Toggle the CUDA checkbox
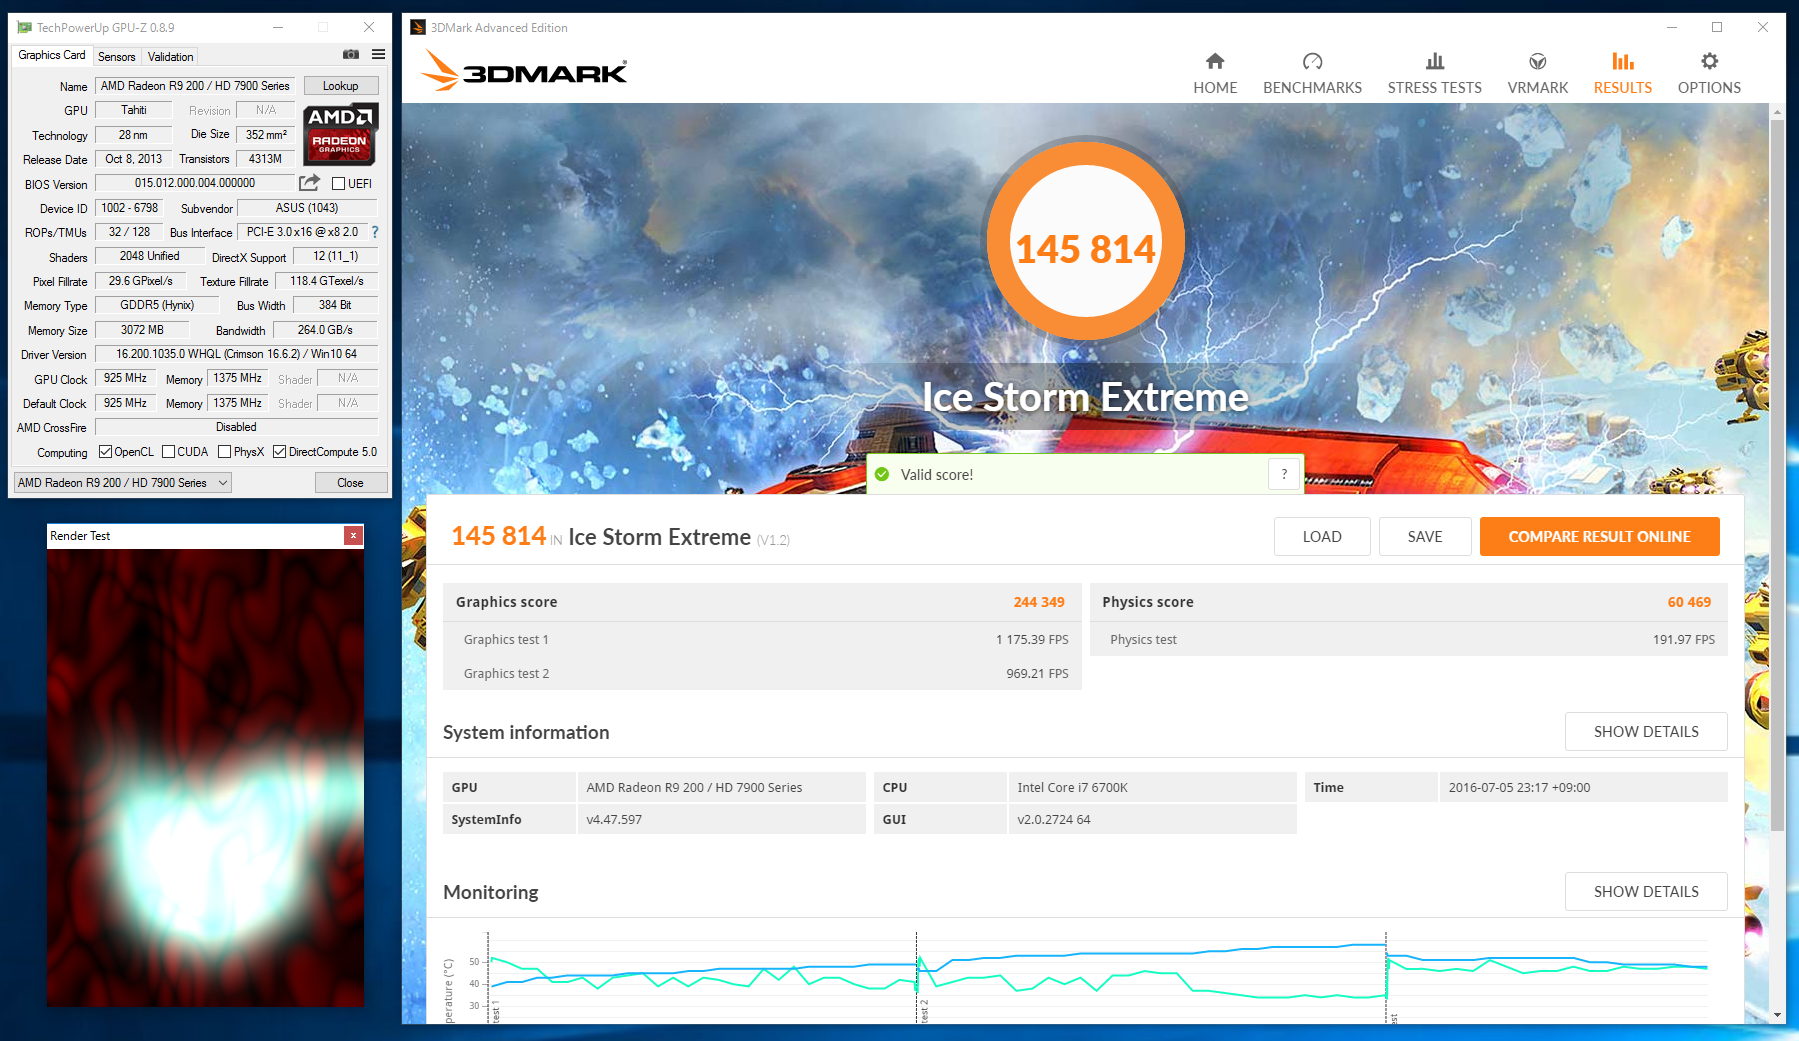The width and height of the screenshot is (1799, 1041). point(168,452)
